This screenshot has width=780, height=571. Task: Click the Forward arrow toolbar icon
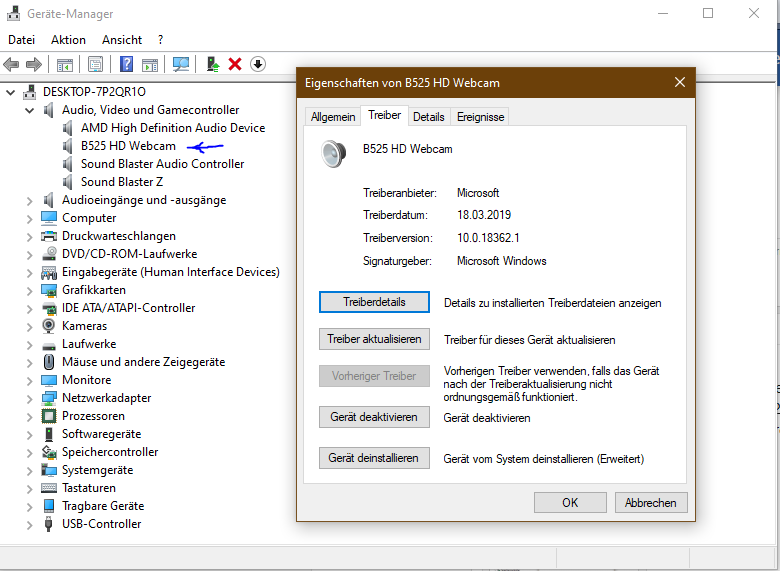pos(34,64)
